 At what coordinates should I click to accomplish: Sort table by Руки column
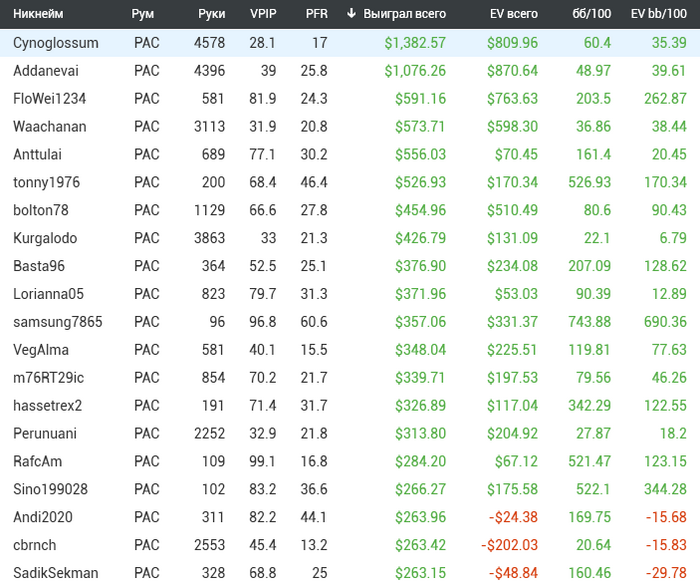211,14
